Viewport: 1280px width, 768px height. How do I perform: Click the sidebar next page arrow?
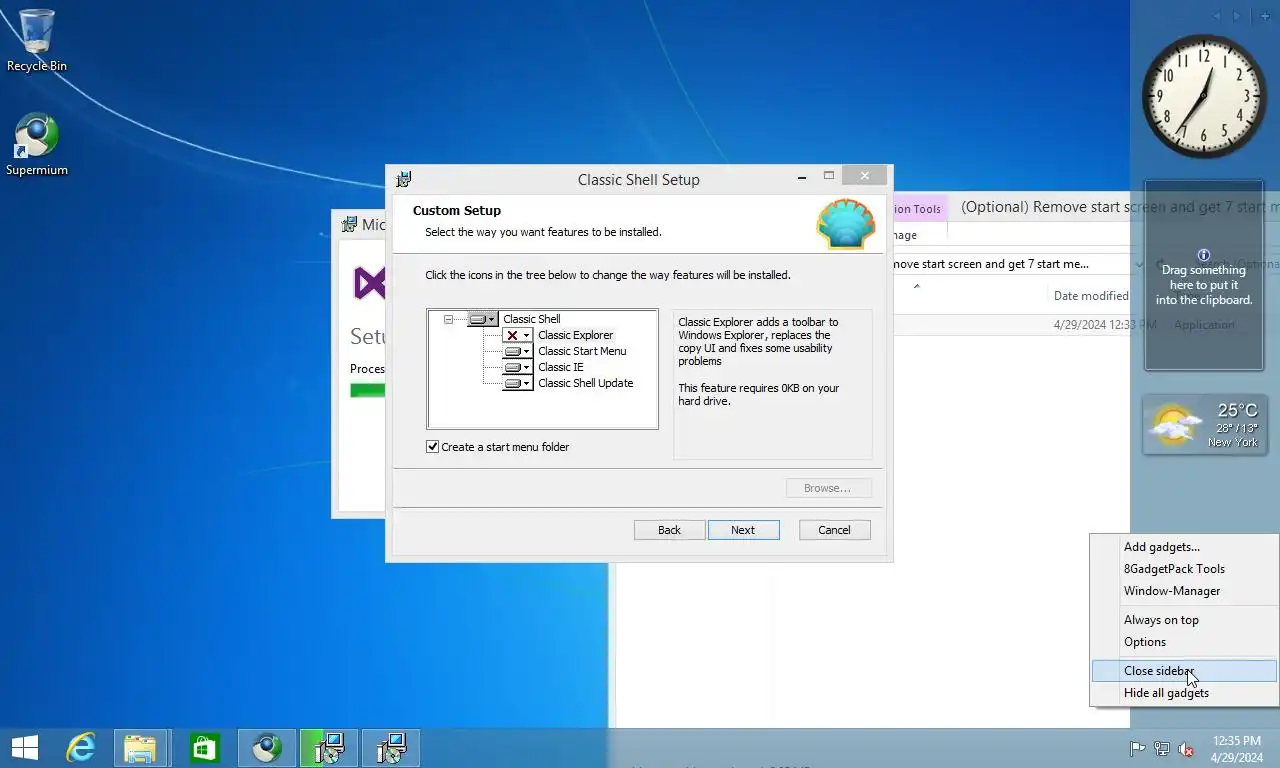click(x=1236, y=16)
